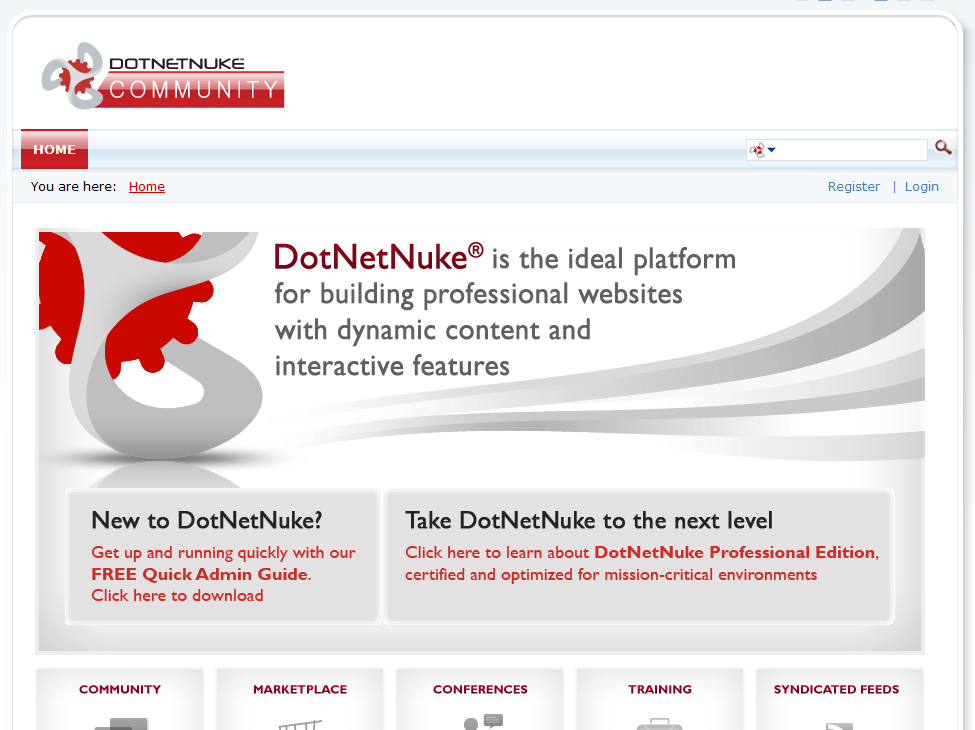Click 'certified and optimized for mission-critical environments' text
This screenshot has width=975, height=730.
coord(611,575)
